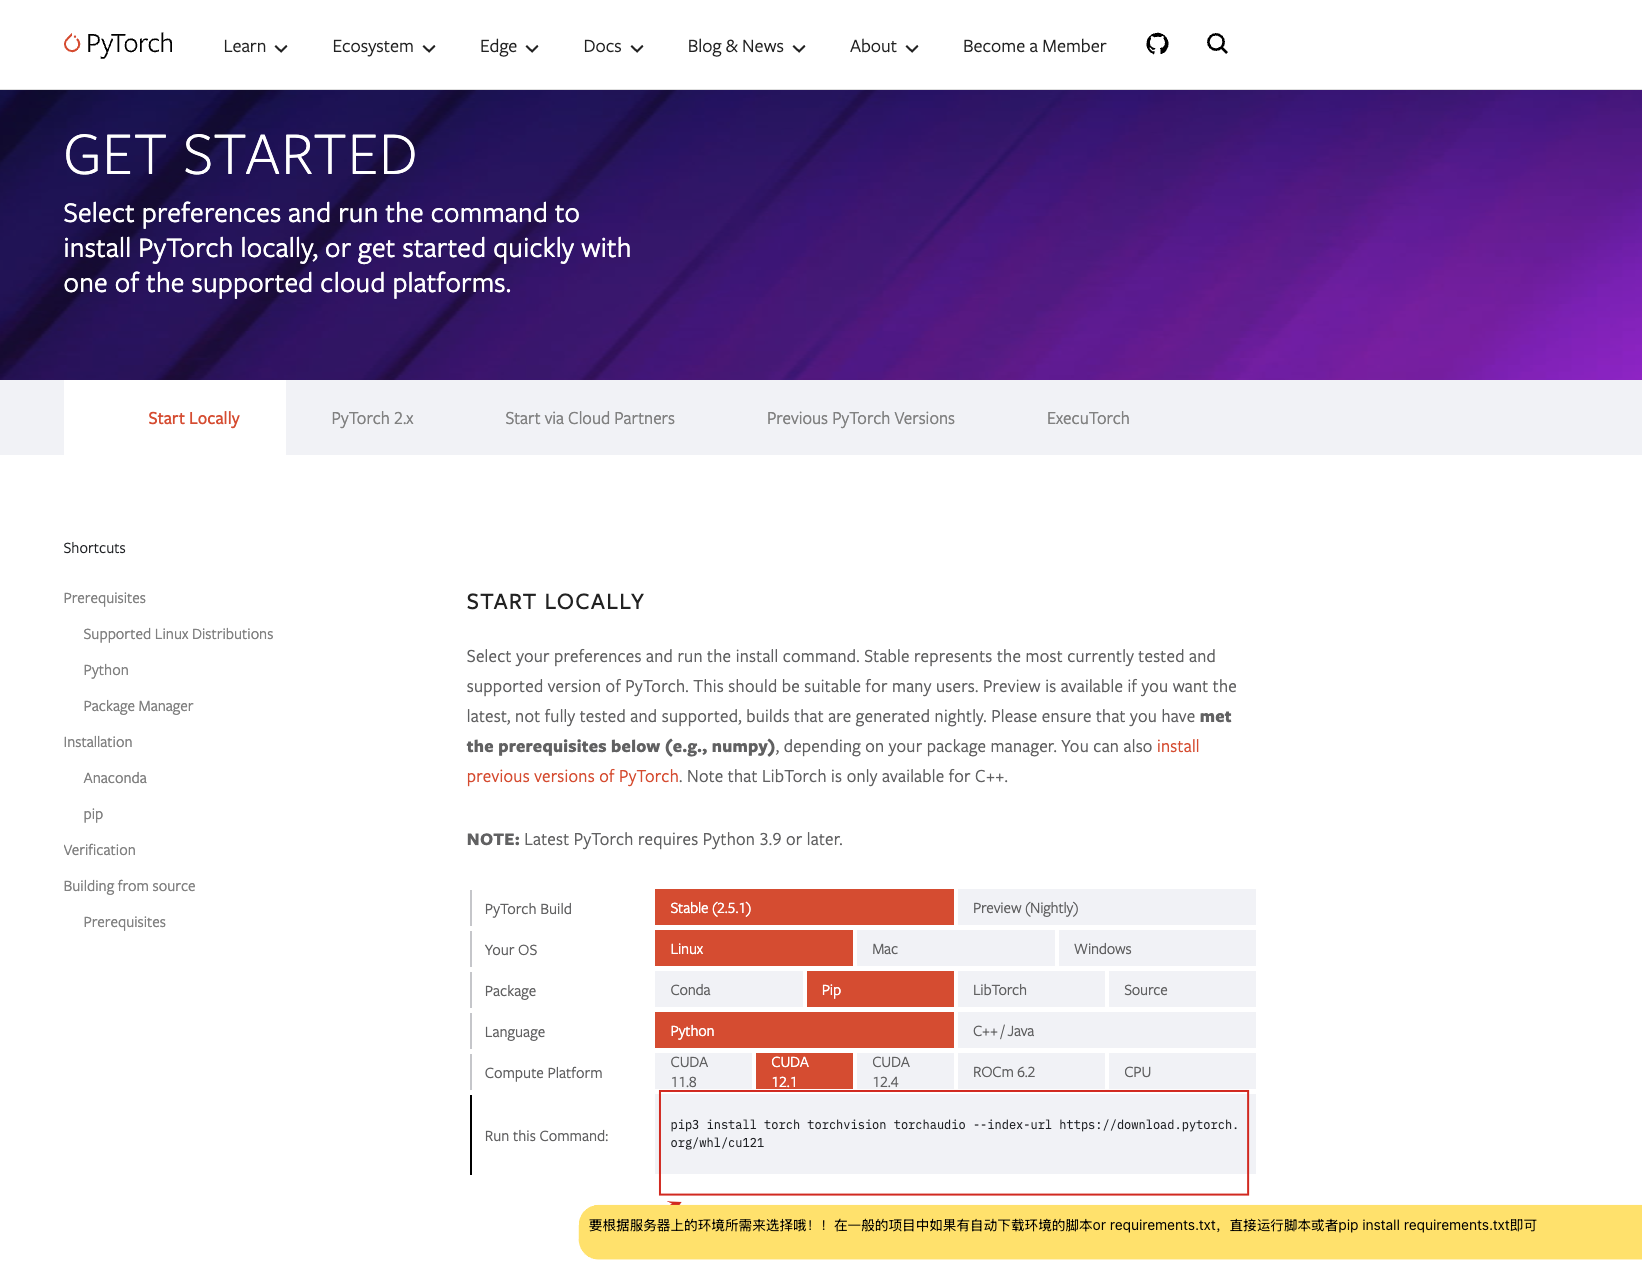Select the Conda package option
Screen dimensions: 1642x1275
click(x=728, y=989)
